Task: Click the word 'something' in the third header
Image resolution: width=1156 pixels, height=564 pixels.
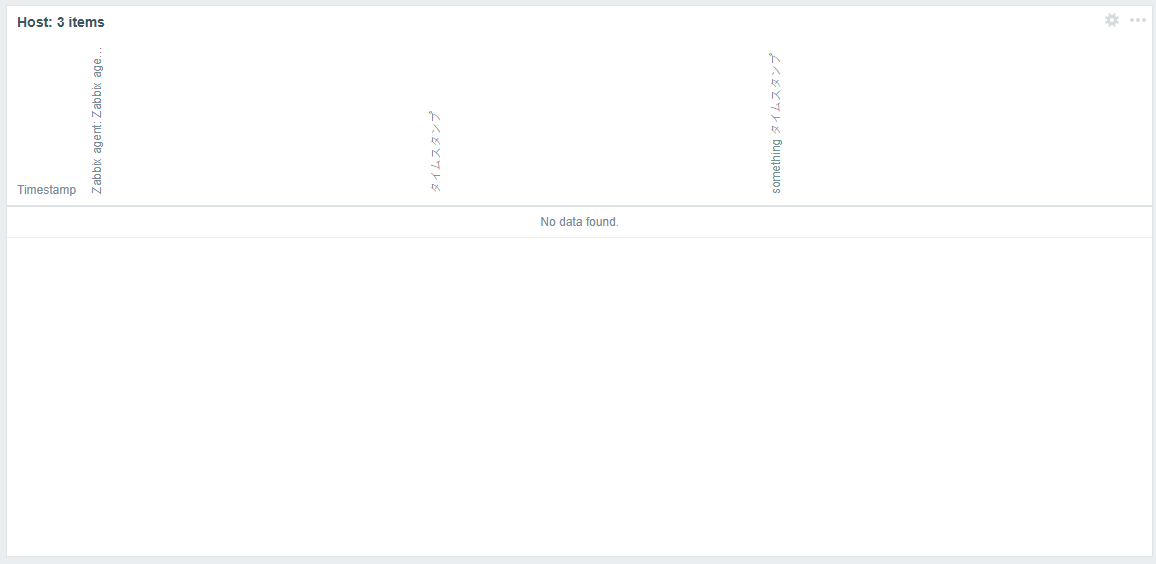Action: [x=776, y=166]
